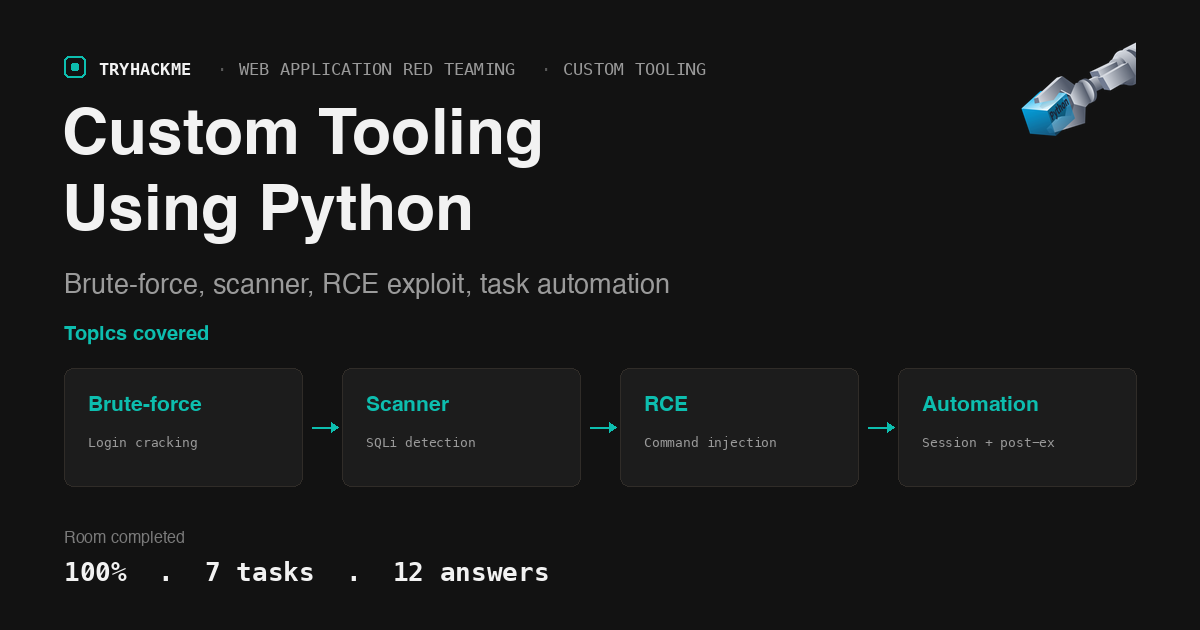The image size is (1200, 630).
Task: Open the Brute-force topic card
Action: pyautogui.click(x=183, y=427)
